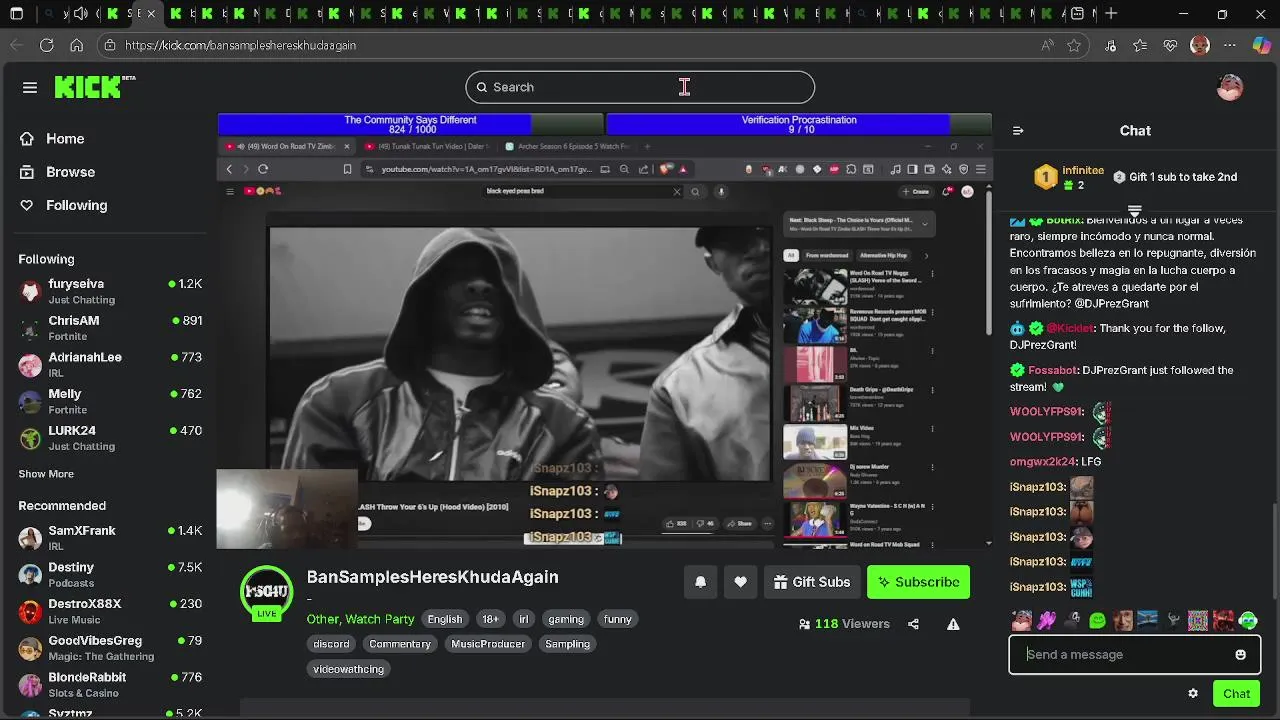The width and height of the screenshot is (1280, 720).
Task: Select the English language tag
Action: [x=445, y=619]
